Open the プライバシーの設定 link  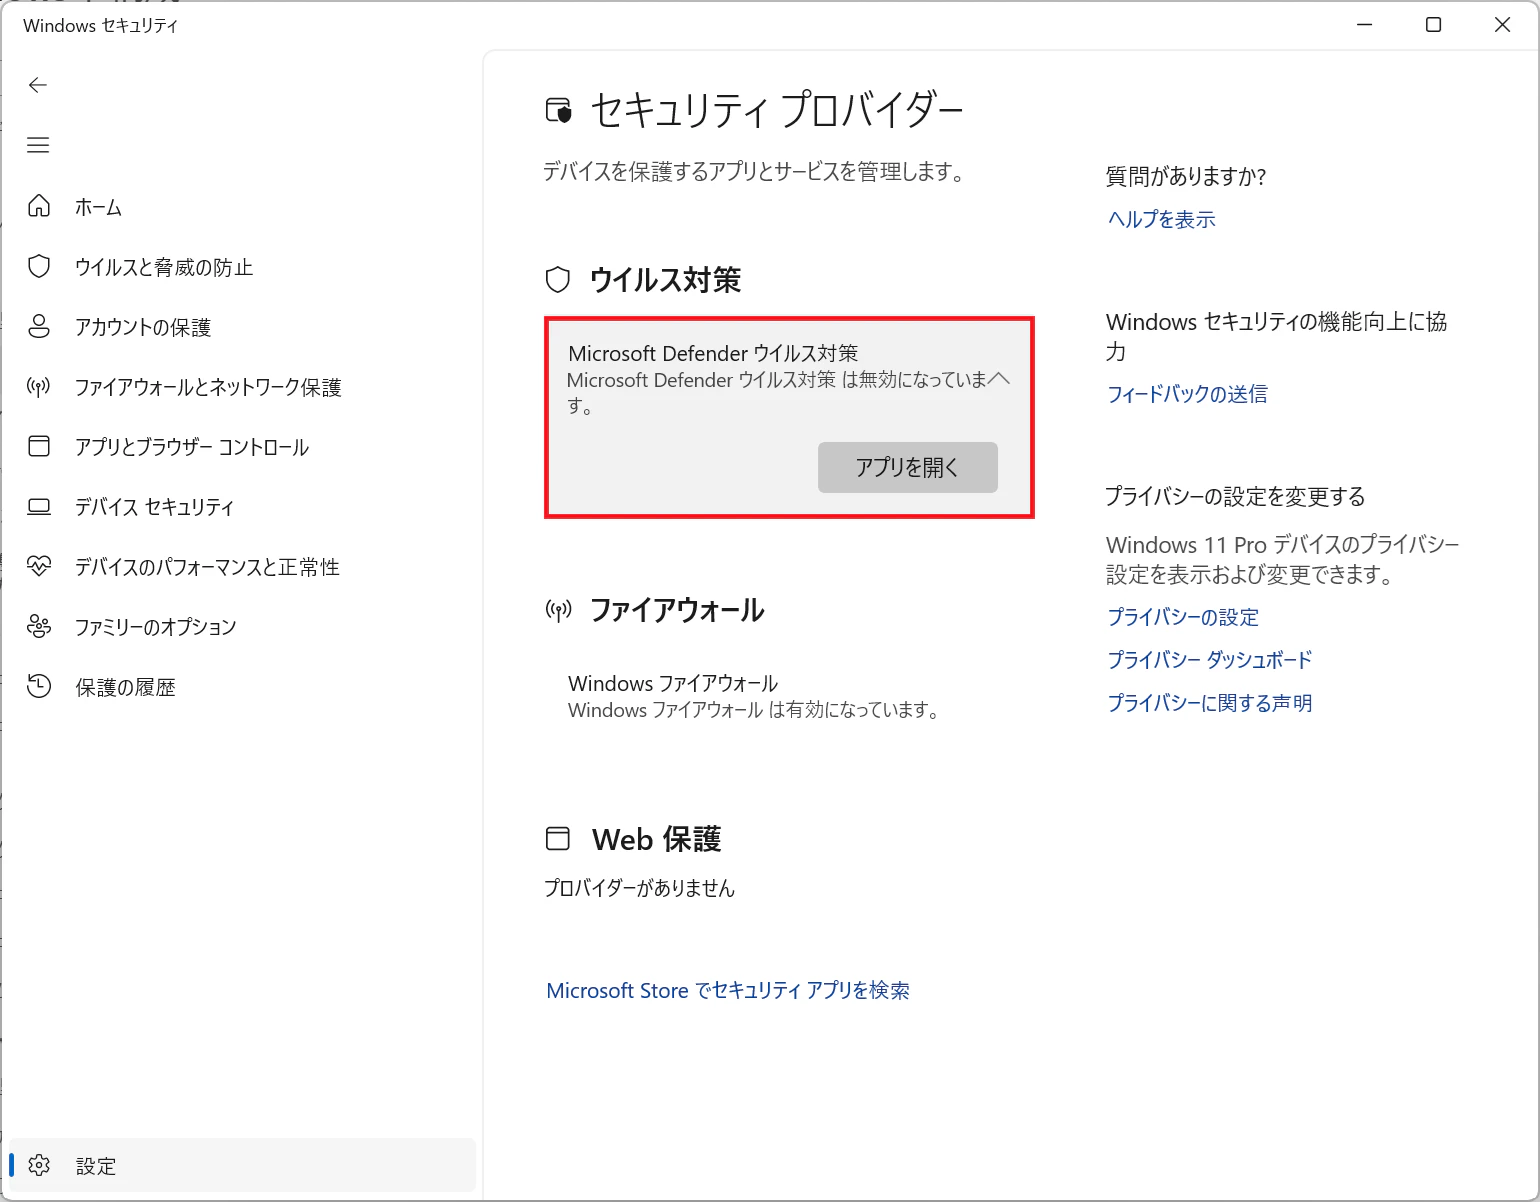pyautogui.click(x=1183, y=617)
